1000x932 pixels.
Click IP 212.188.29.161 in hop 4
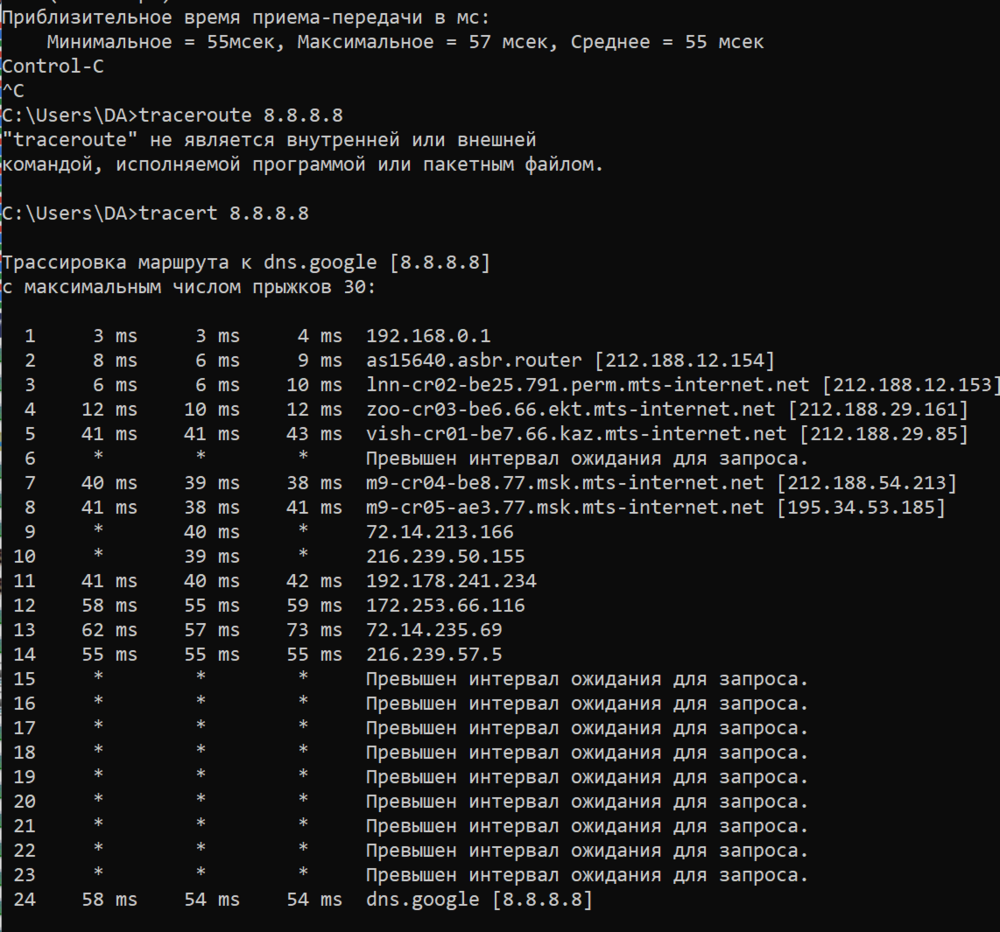pos(878,409)
